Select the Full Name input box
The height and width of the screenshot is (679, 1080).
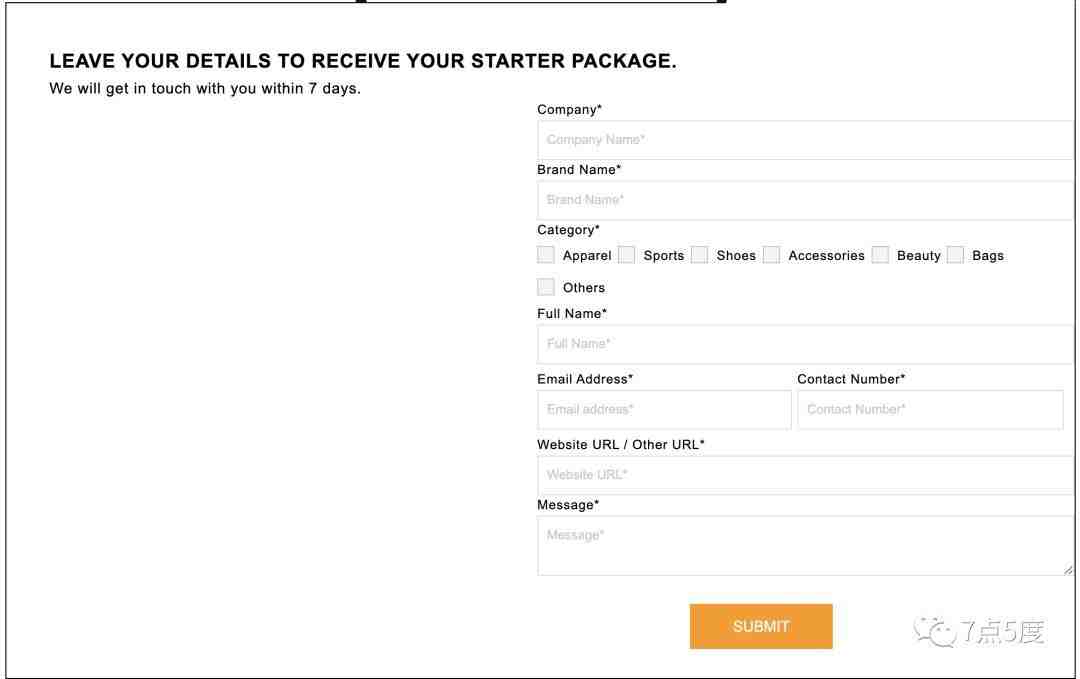tap(805, 344)
